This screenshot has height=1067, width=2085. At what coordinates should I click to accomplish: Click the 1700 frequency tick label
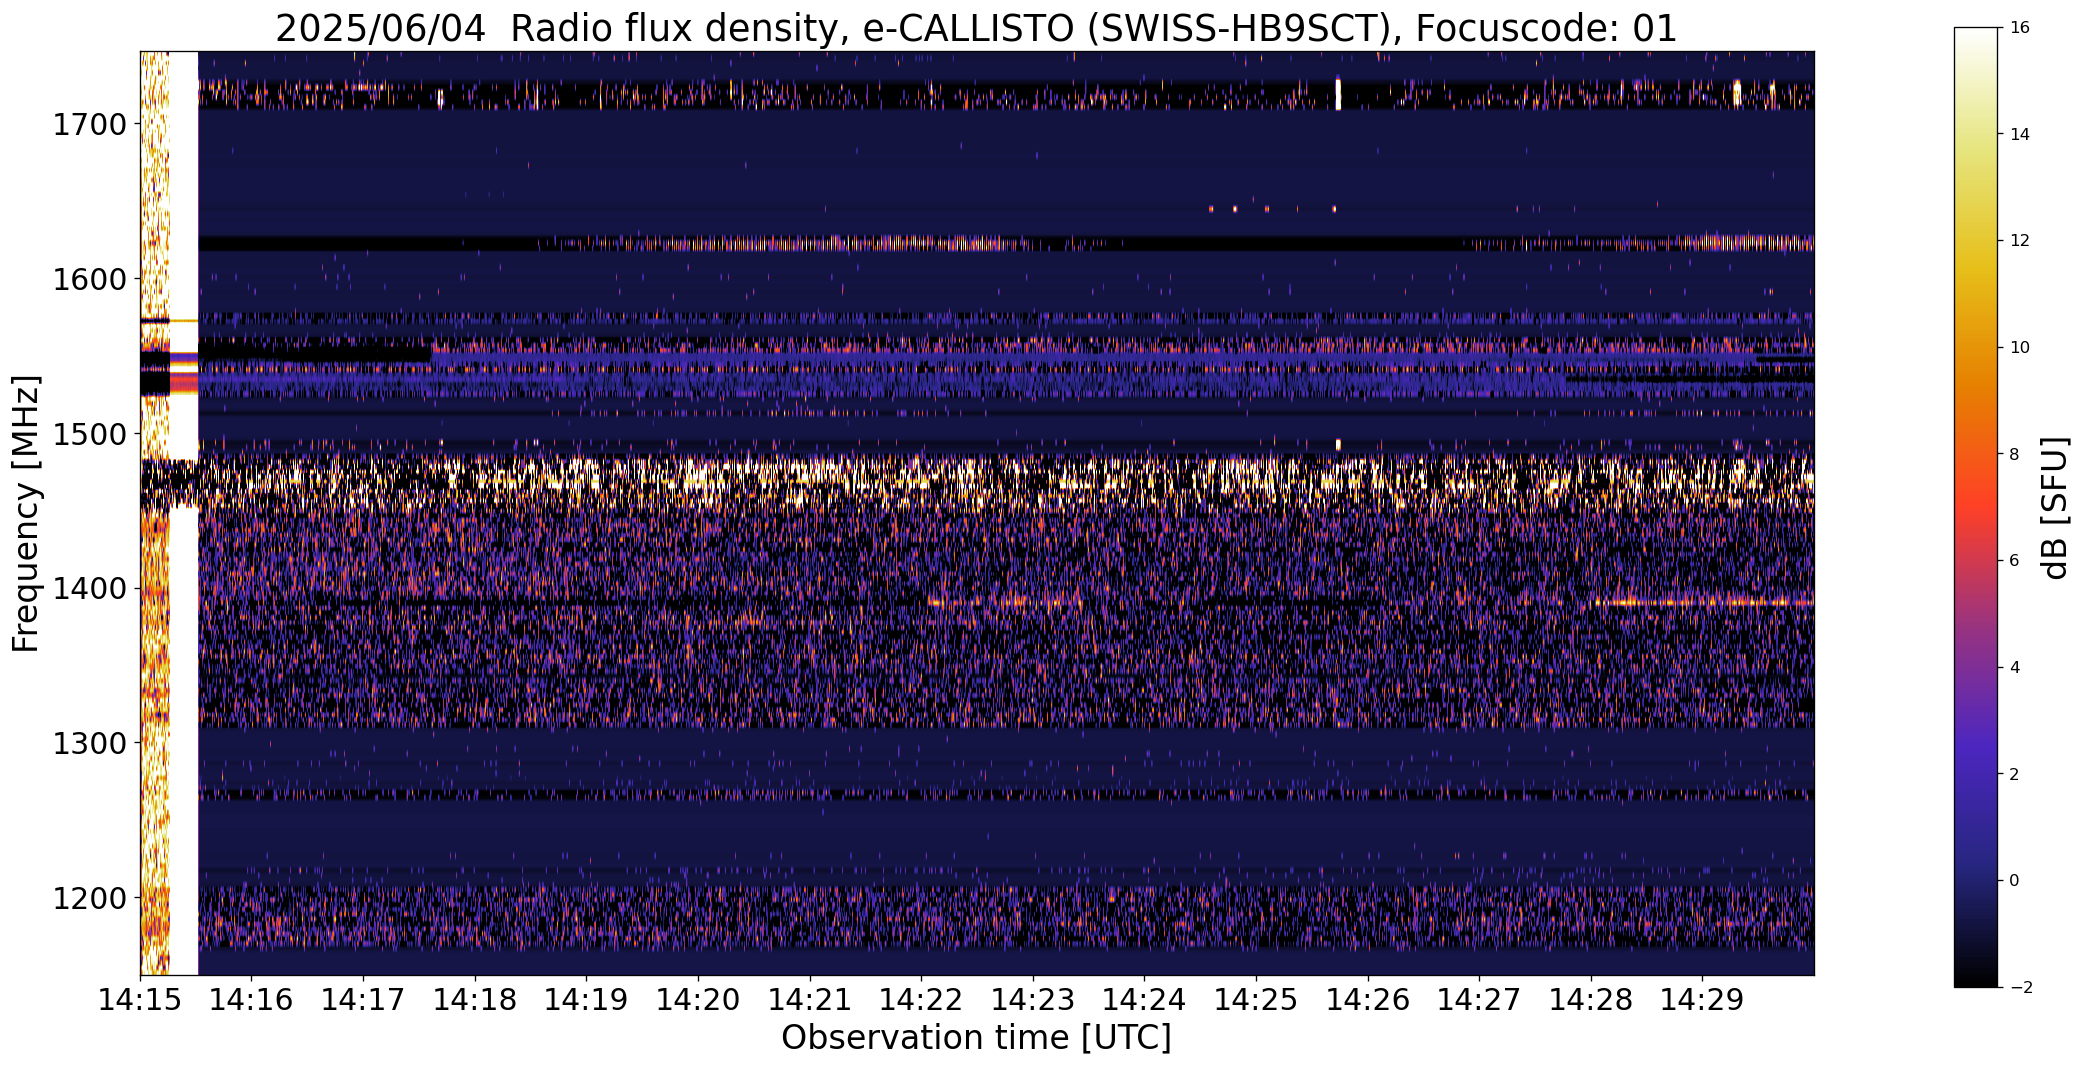click(x=89, y=125)
